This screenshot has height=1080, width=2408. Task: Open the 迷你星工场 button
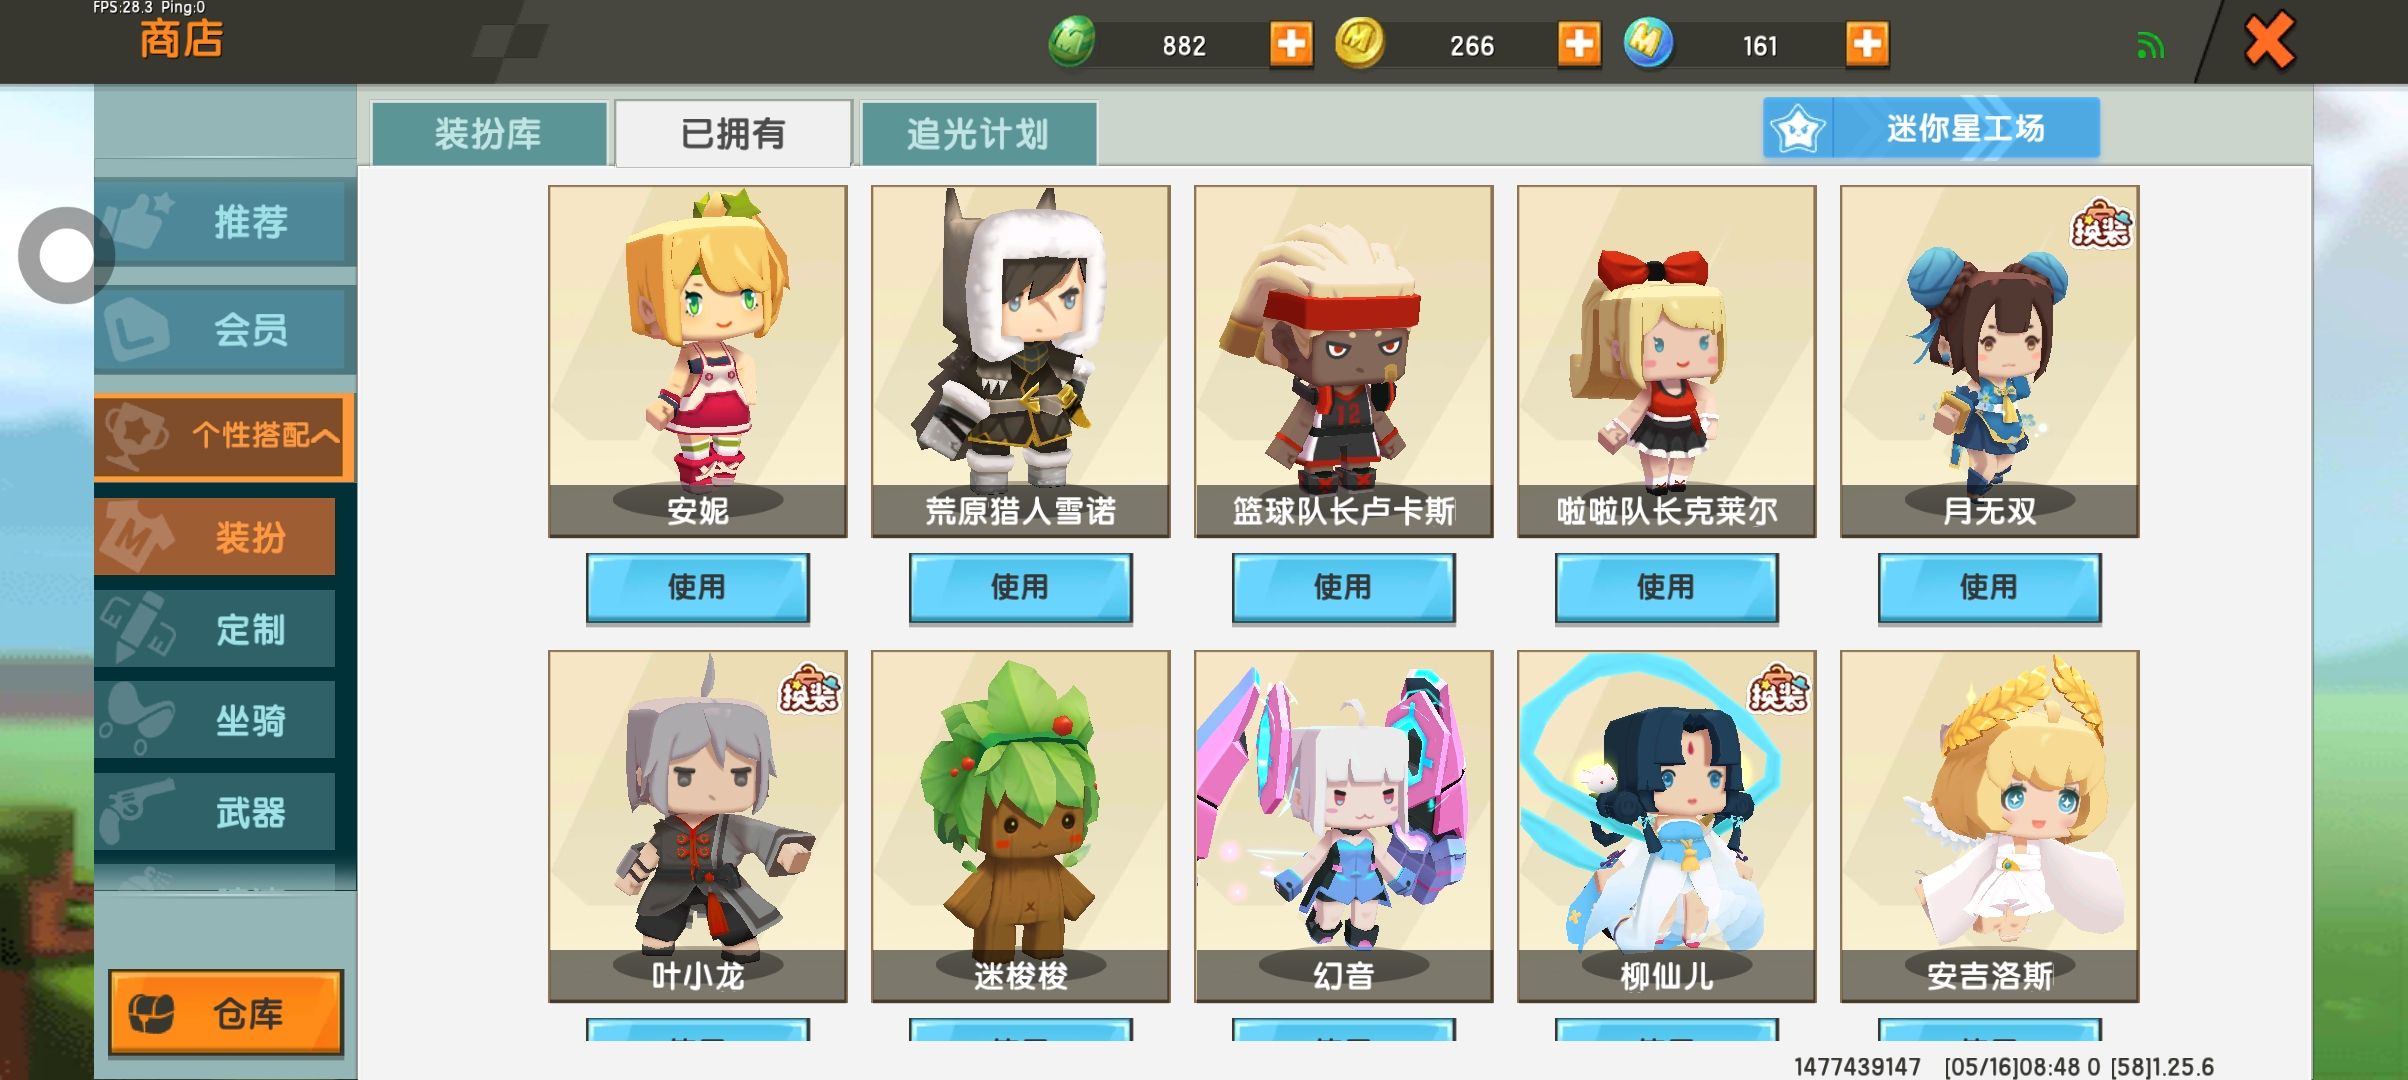(1931, 128)
